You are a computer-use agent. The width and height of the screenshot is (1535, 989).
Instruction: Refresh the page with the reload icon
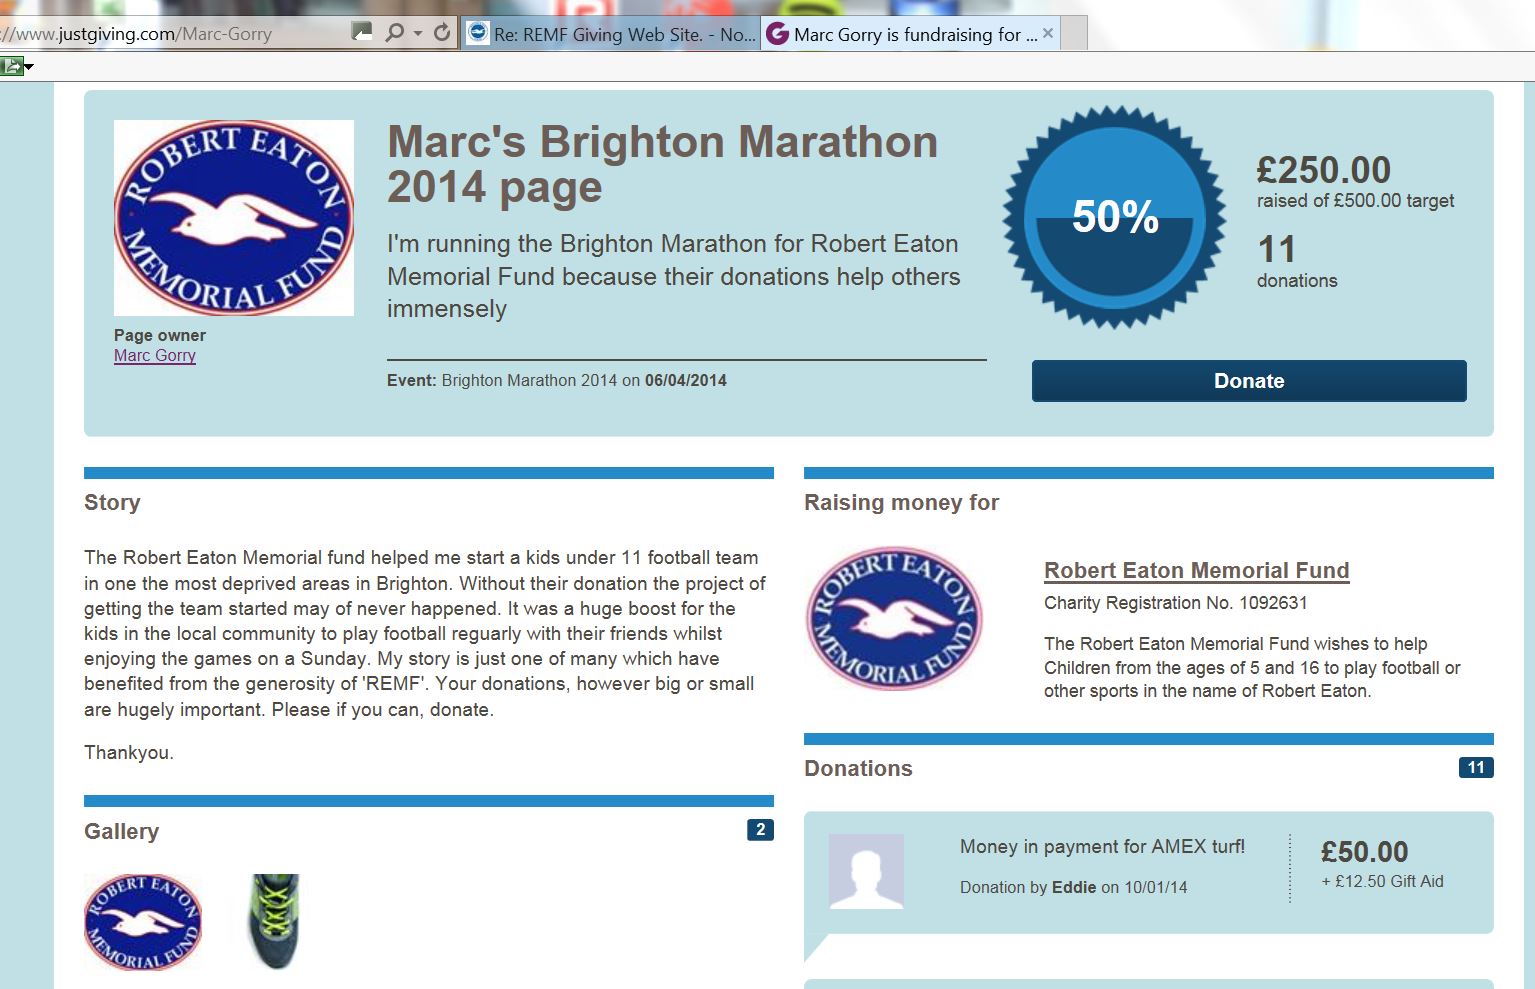(442, 33)
